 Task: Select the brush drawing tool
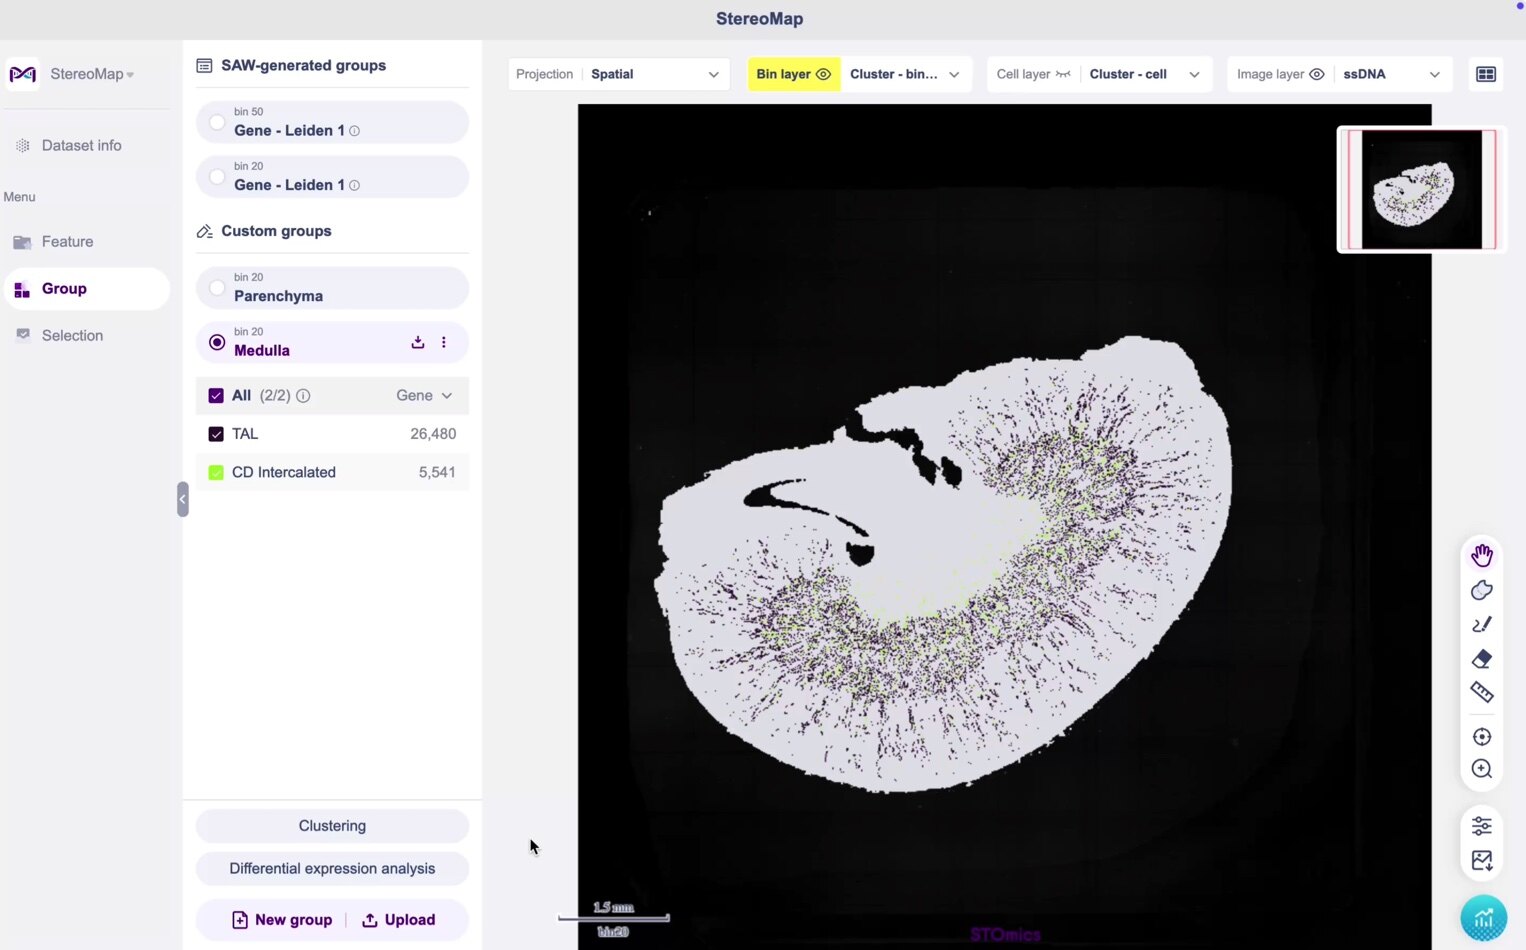click(1482, 624)
